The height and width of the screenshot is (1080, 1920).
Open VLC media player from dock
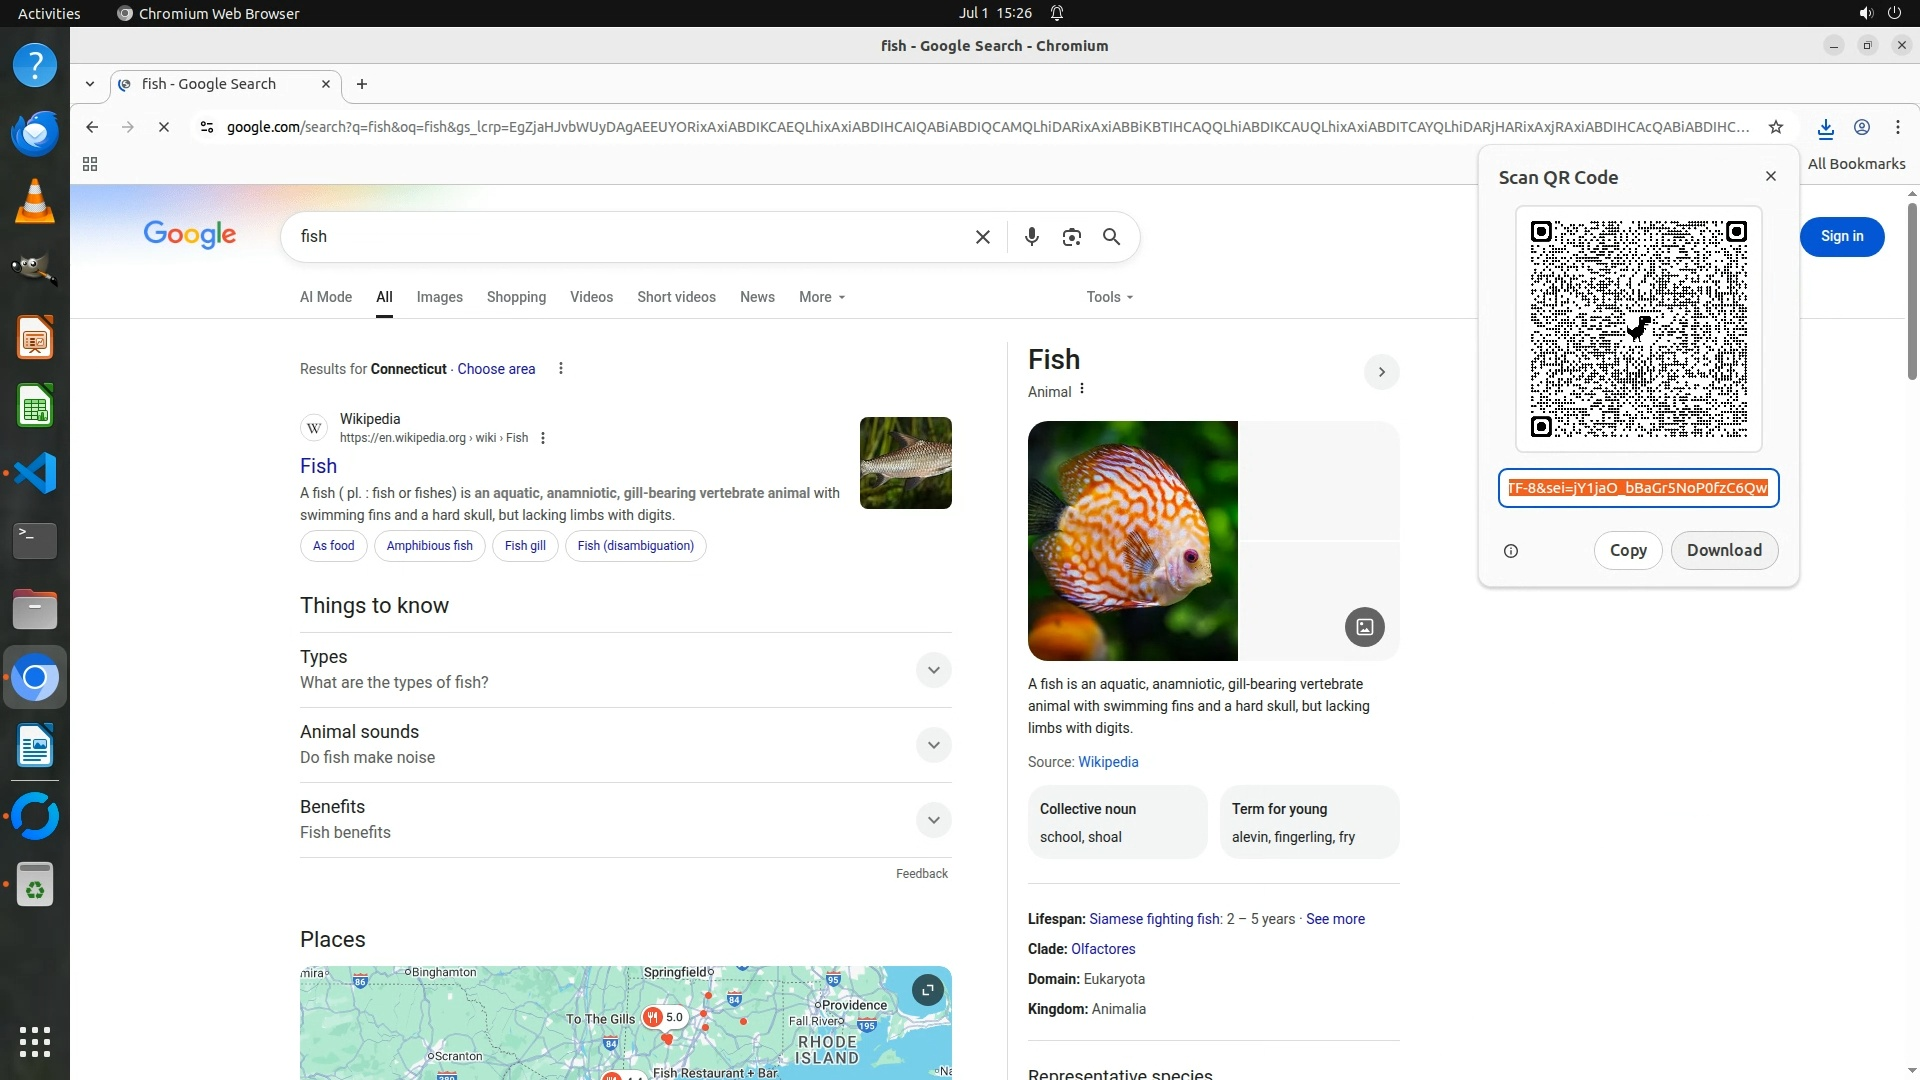(35, 201)
